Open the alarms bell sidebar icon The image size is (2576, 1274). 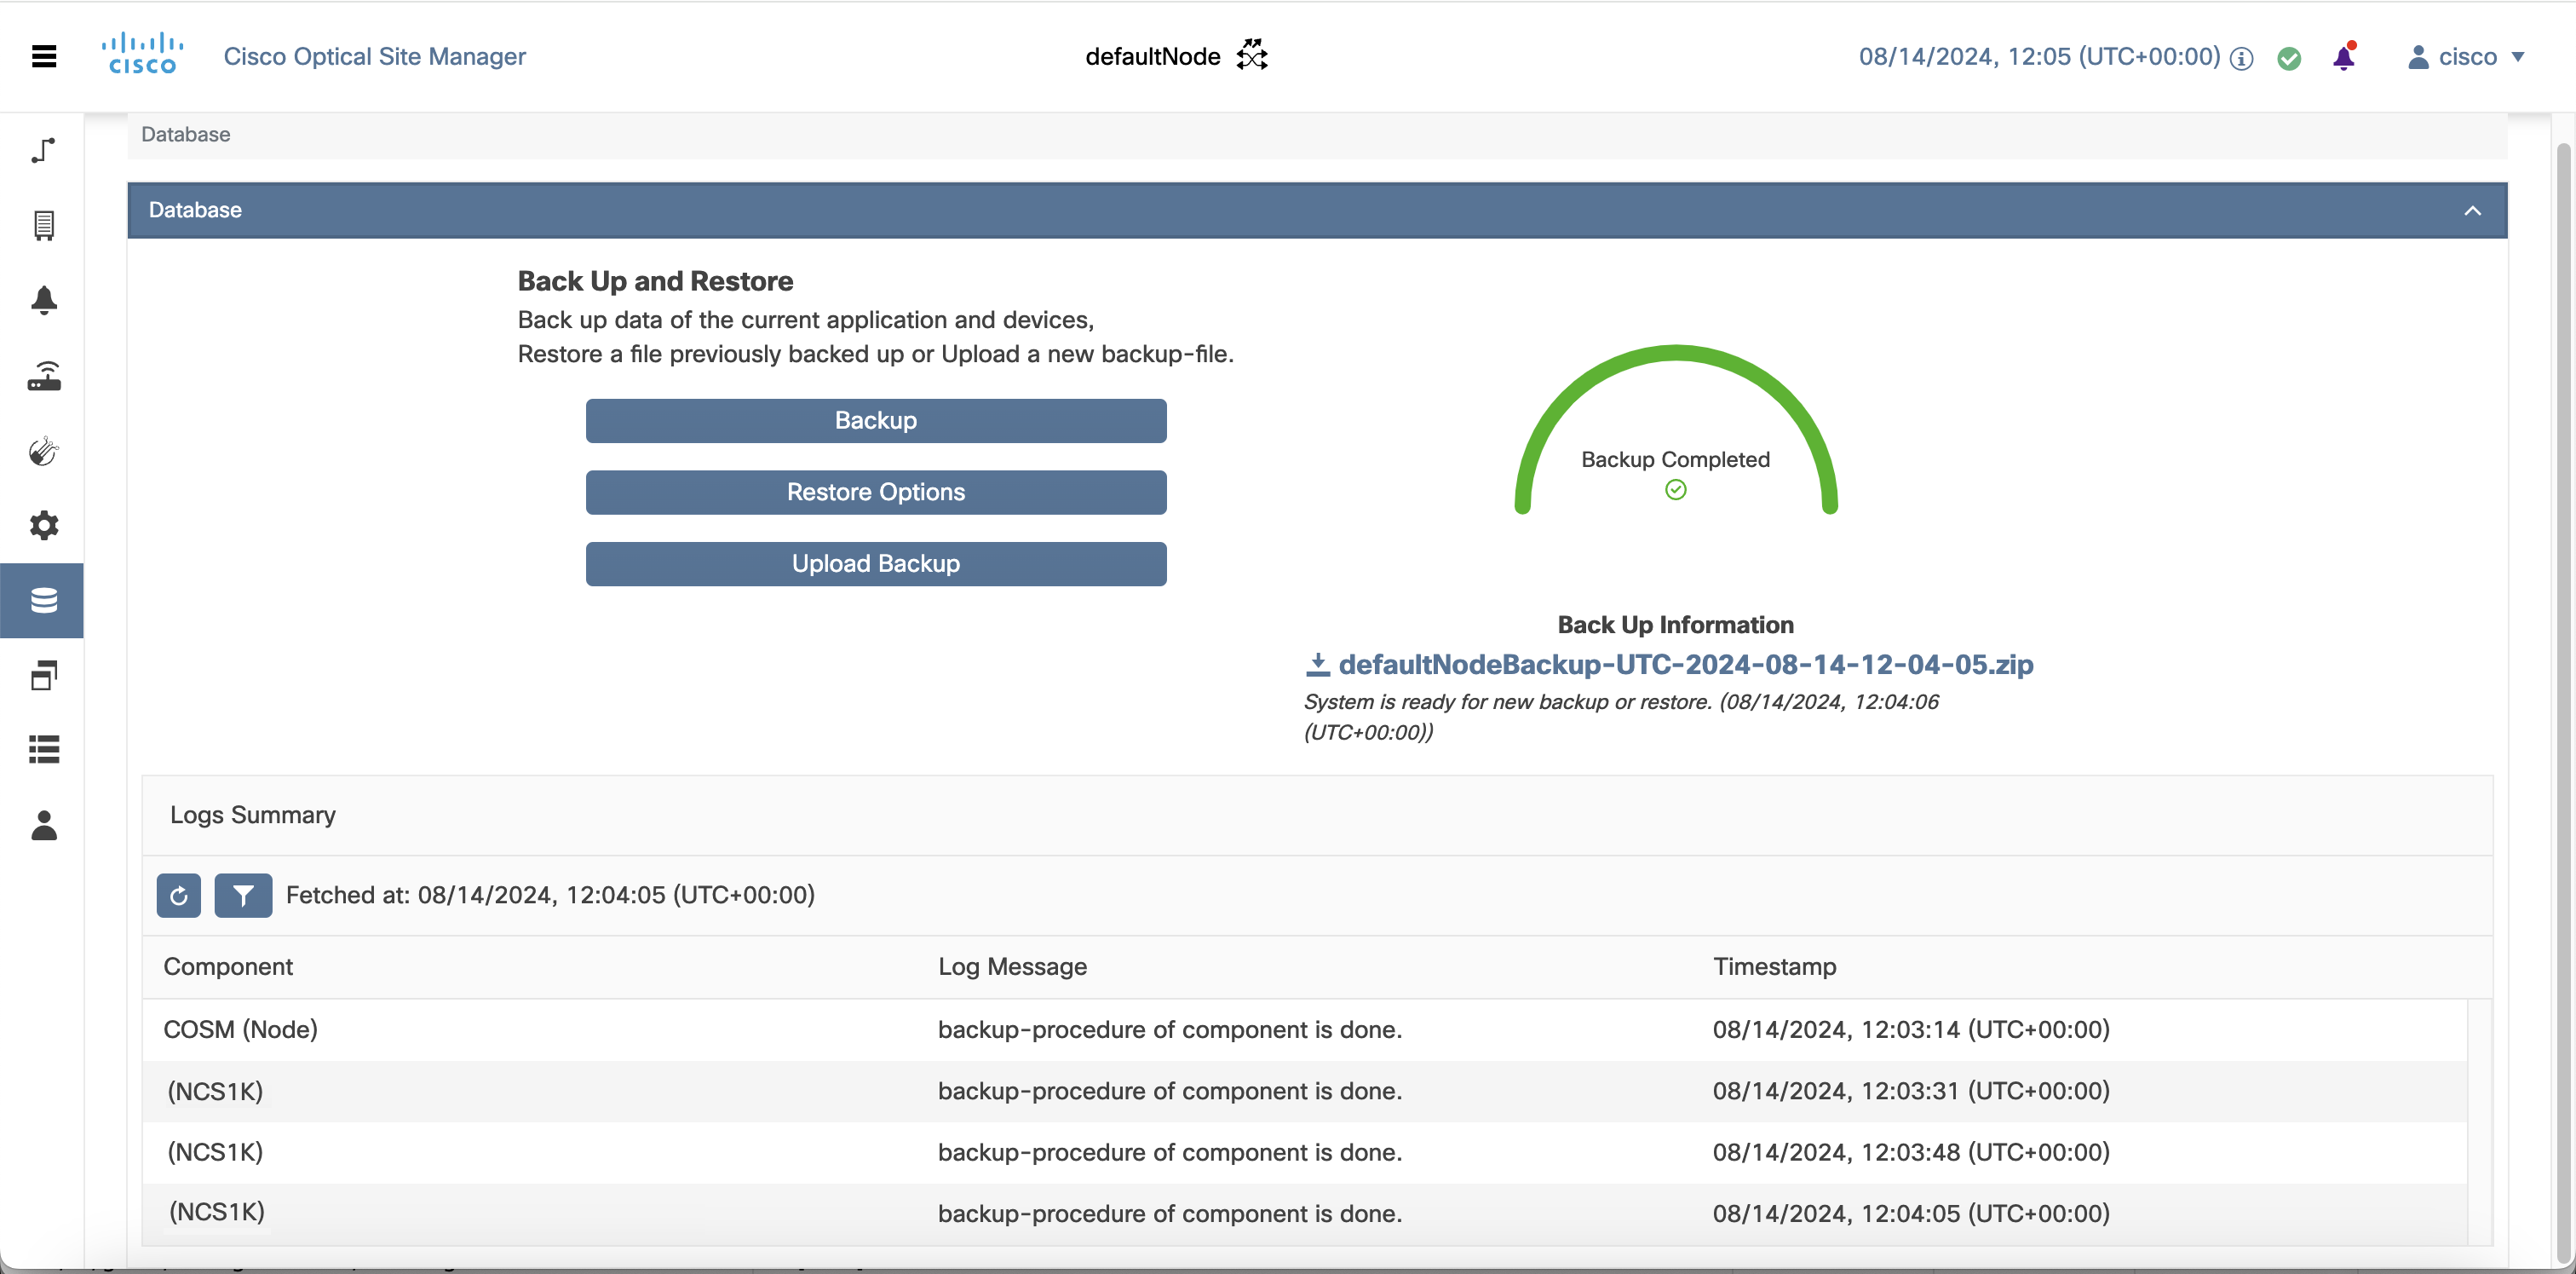click(44, 300)
